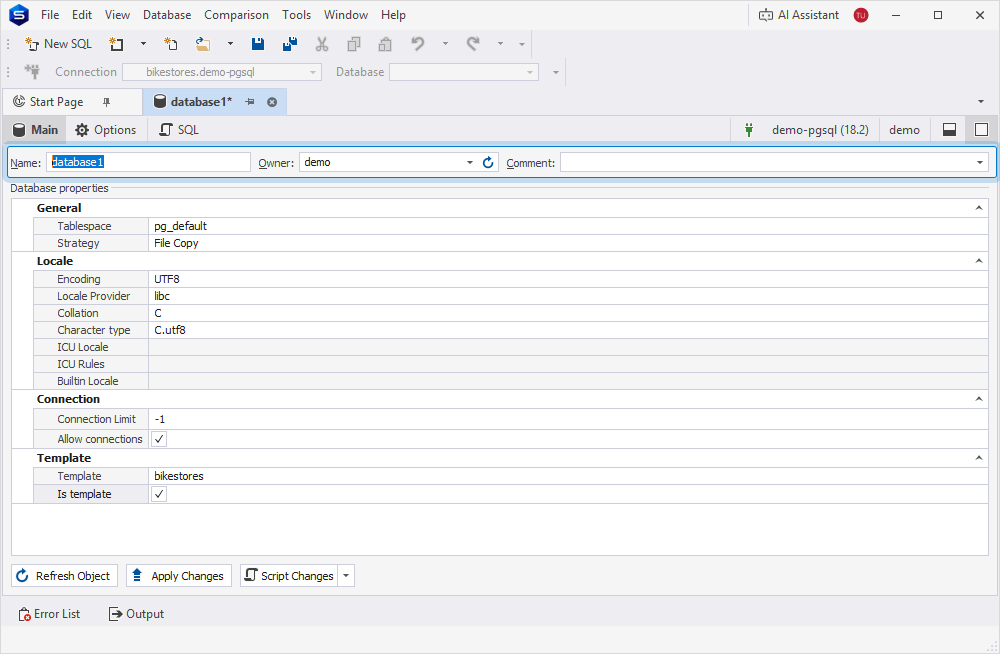Viewport: 1000px width, 654px height.
Task: Click the Refresh Object button
Action: click(64, 576)
